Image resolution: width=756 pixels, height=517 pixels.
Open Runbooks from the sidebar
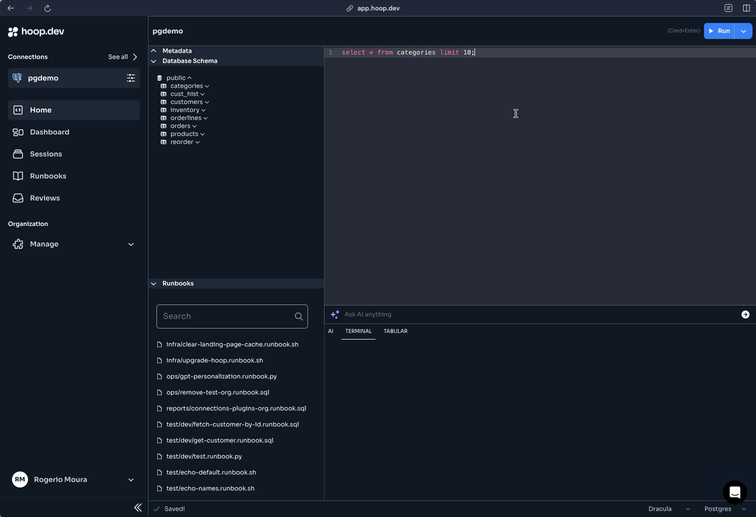click(x=47, y=176)
